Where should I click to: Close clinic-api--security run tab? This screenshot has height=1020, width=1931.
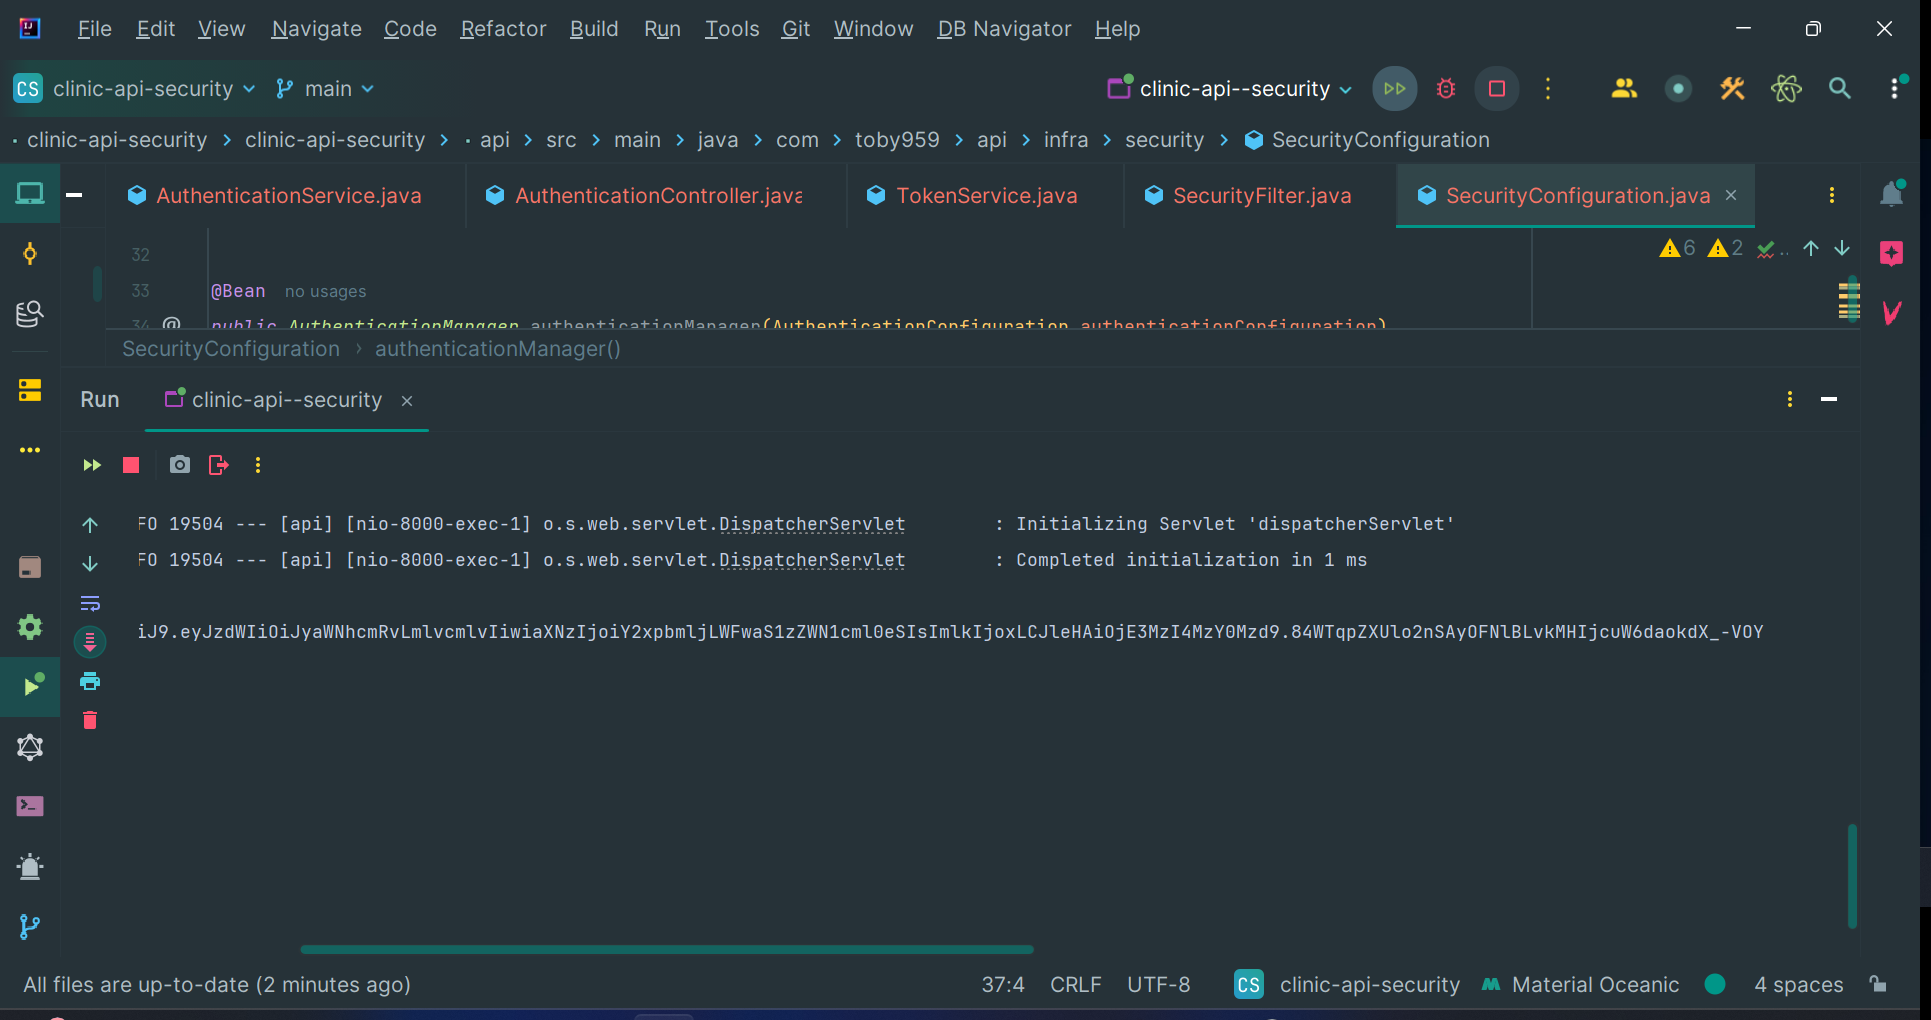407,401
